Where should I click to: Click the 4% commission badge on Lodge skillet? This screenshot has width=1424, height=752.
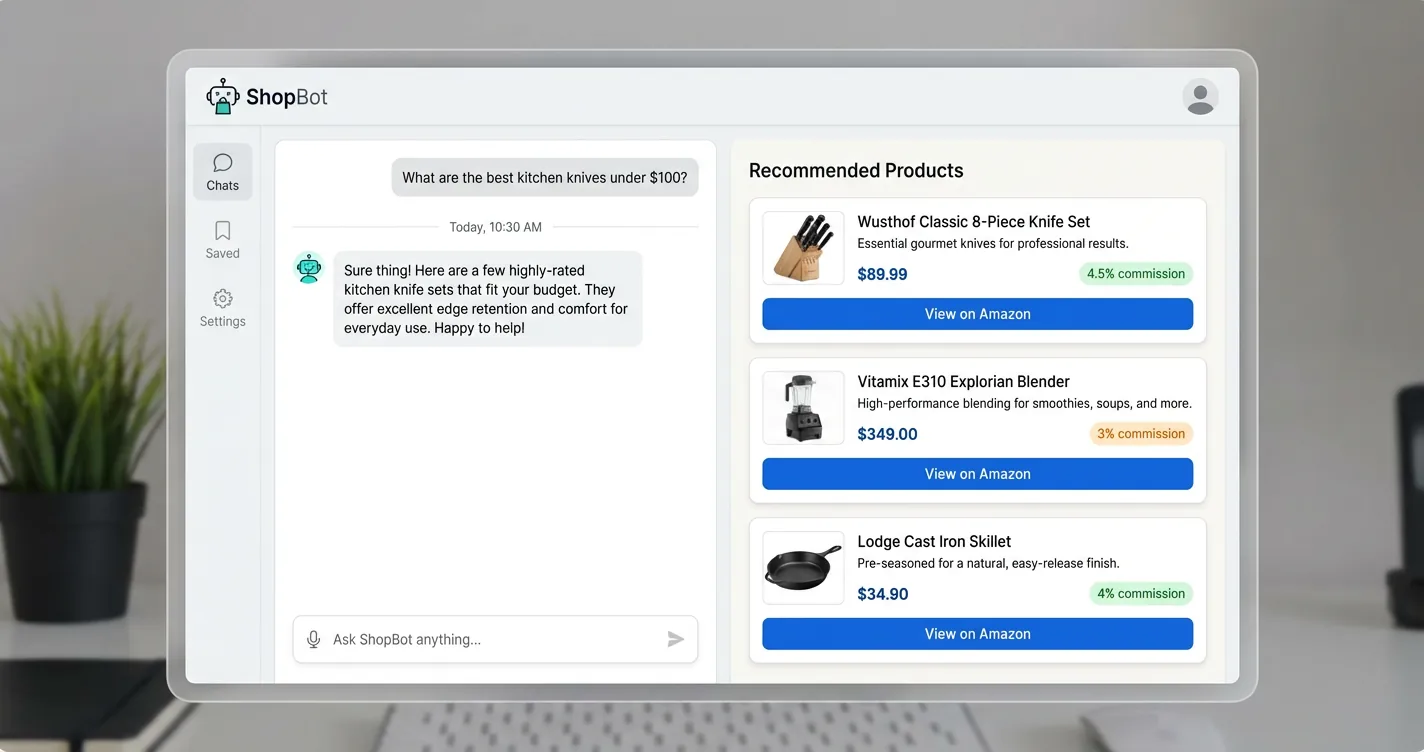[1140, 593]
